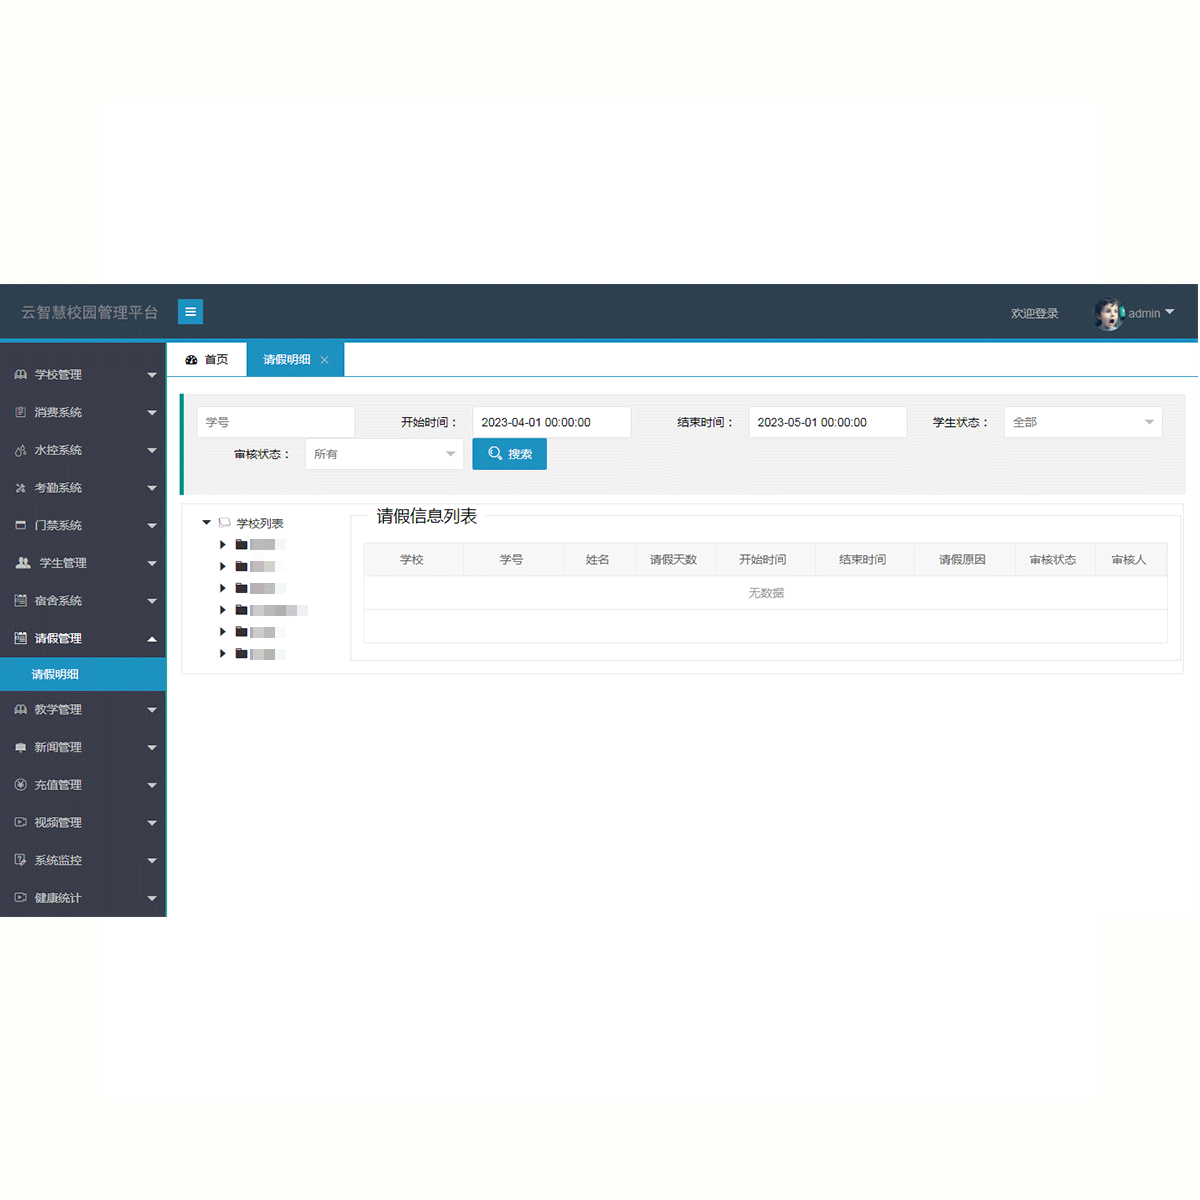Click the 学生管理 people icon

(x=22, y=563)
